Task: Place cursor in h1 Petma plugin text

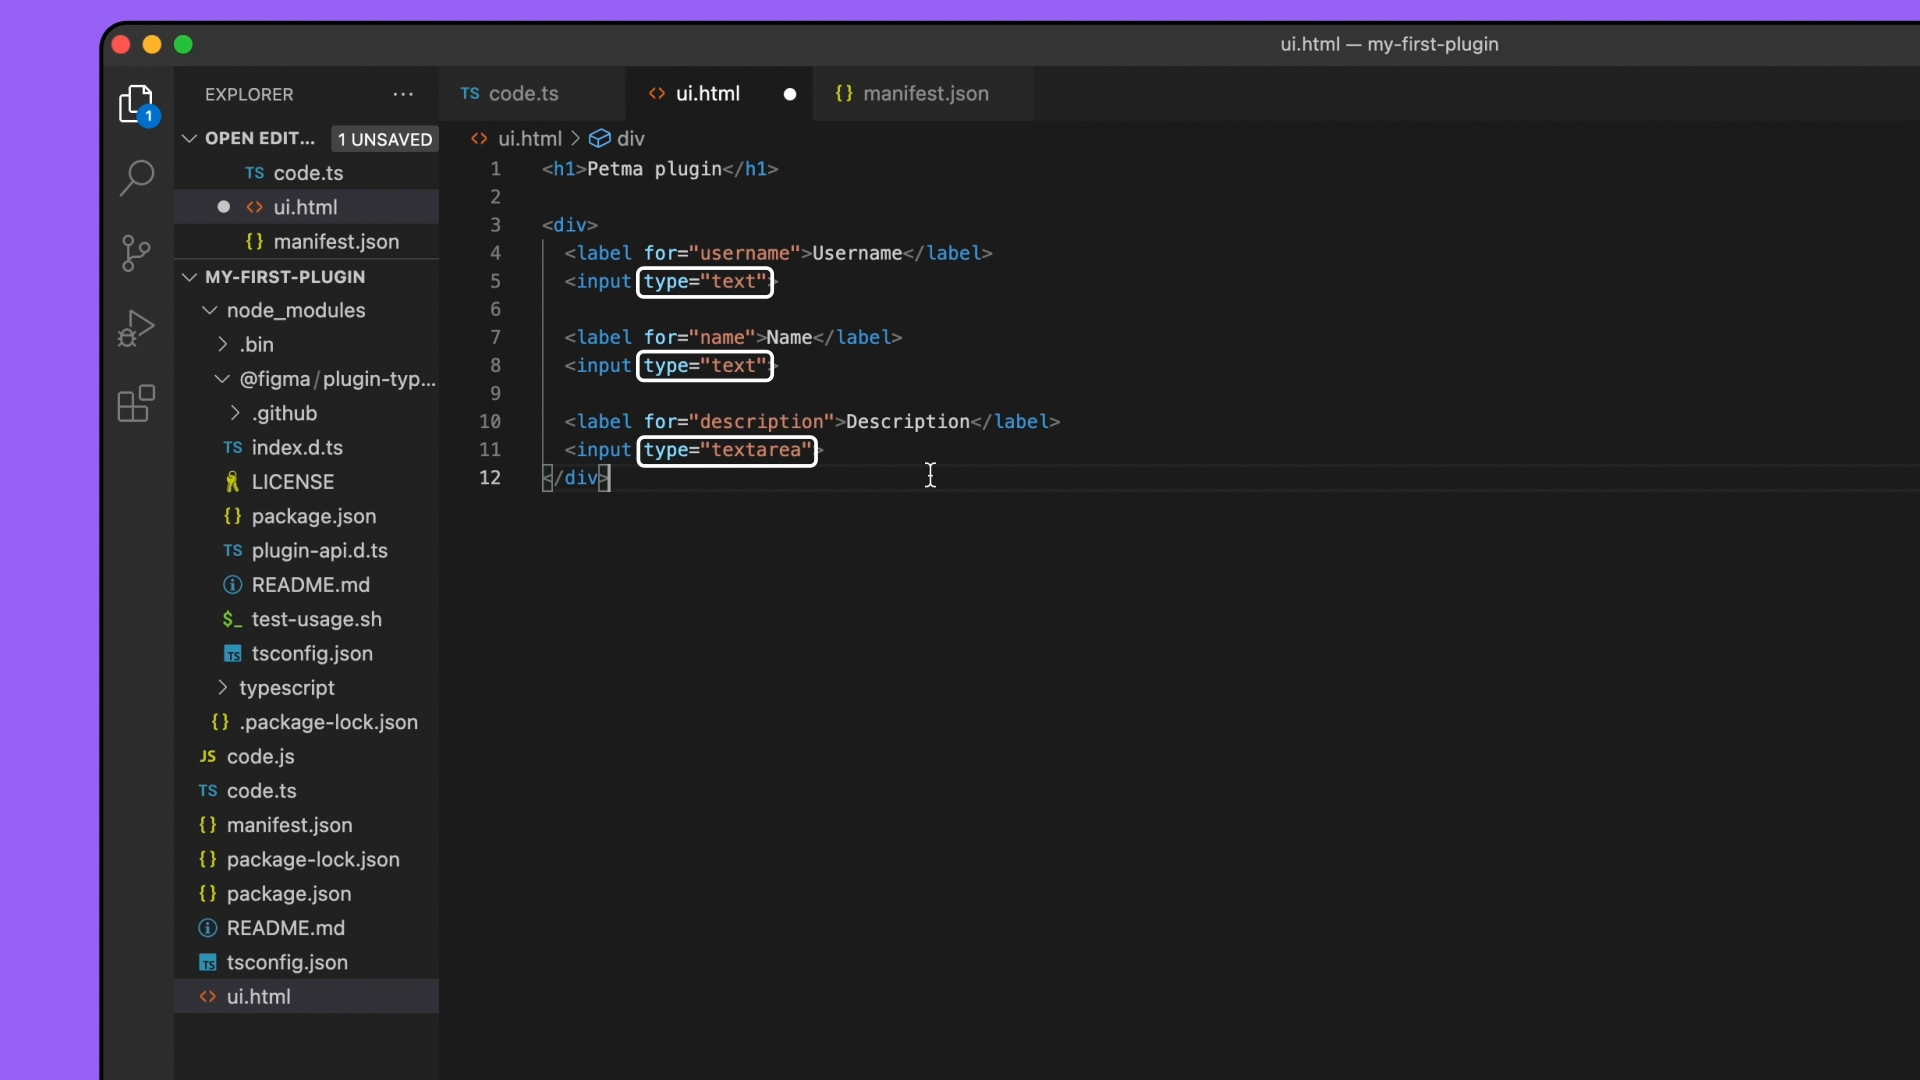Action: point(654,169)
